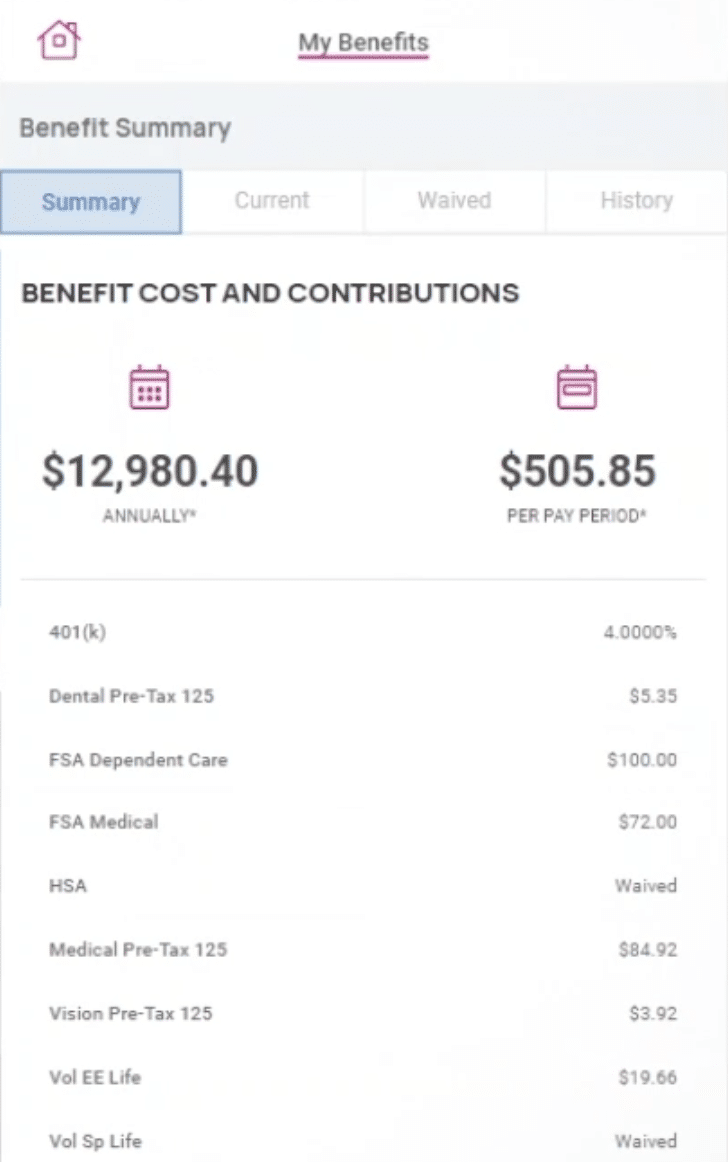Open the waived HSA benefit entry
This screenshot has height=1162, width=728.
(364, 886)
